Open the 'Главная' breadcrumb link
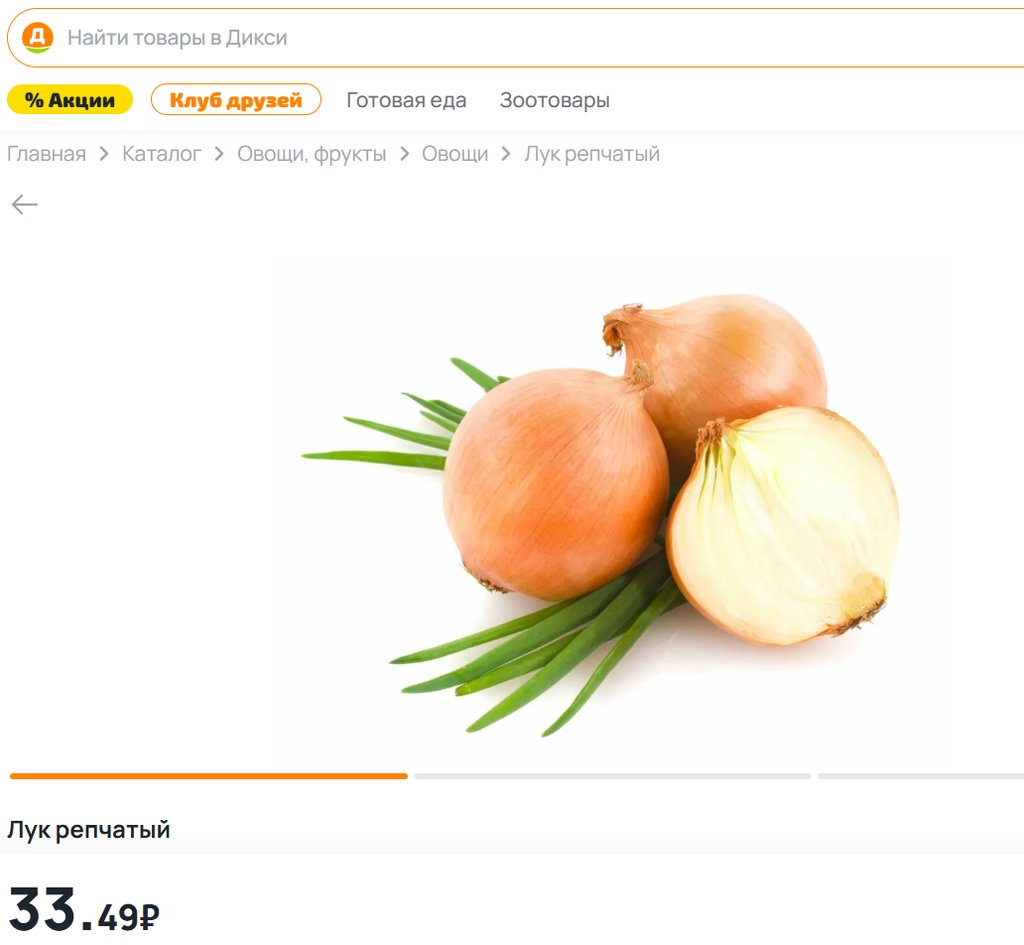Screen dimensions: 1024x945 pos(46,153)
